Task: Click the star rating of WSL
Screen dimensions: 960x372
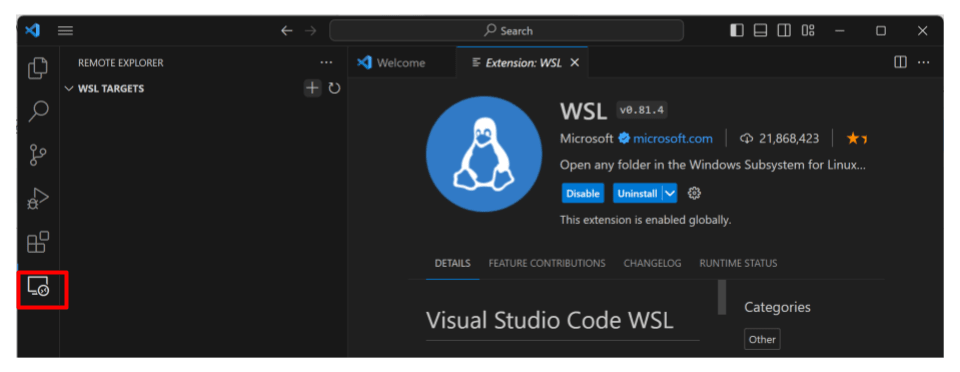Action: [x=857, y=139]
